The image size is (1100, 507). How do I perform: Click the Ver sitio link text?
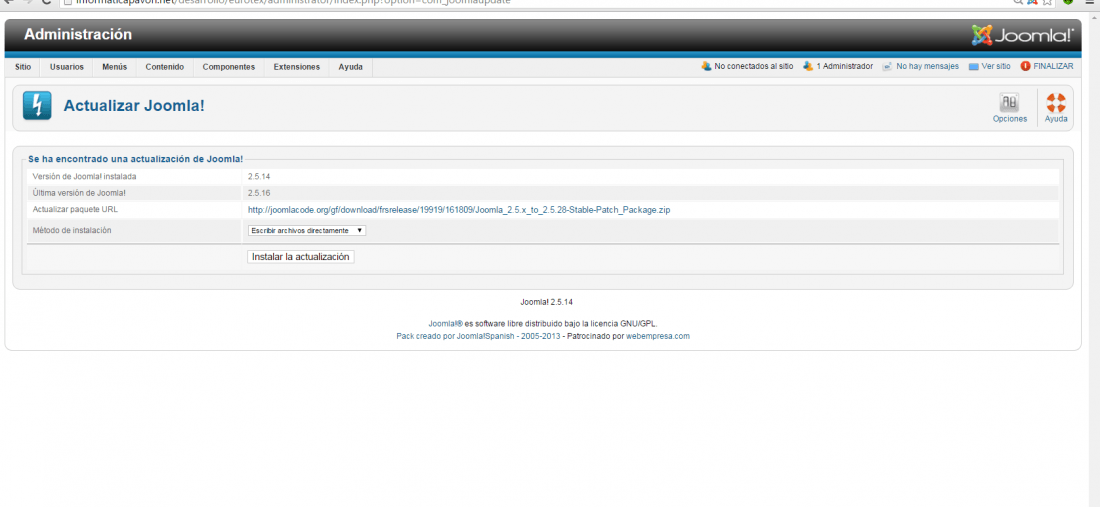pos(996,67)
